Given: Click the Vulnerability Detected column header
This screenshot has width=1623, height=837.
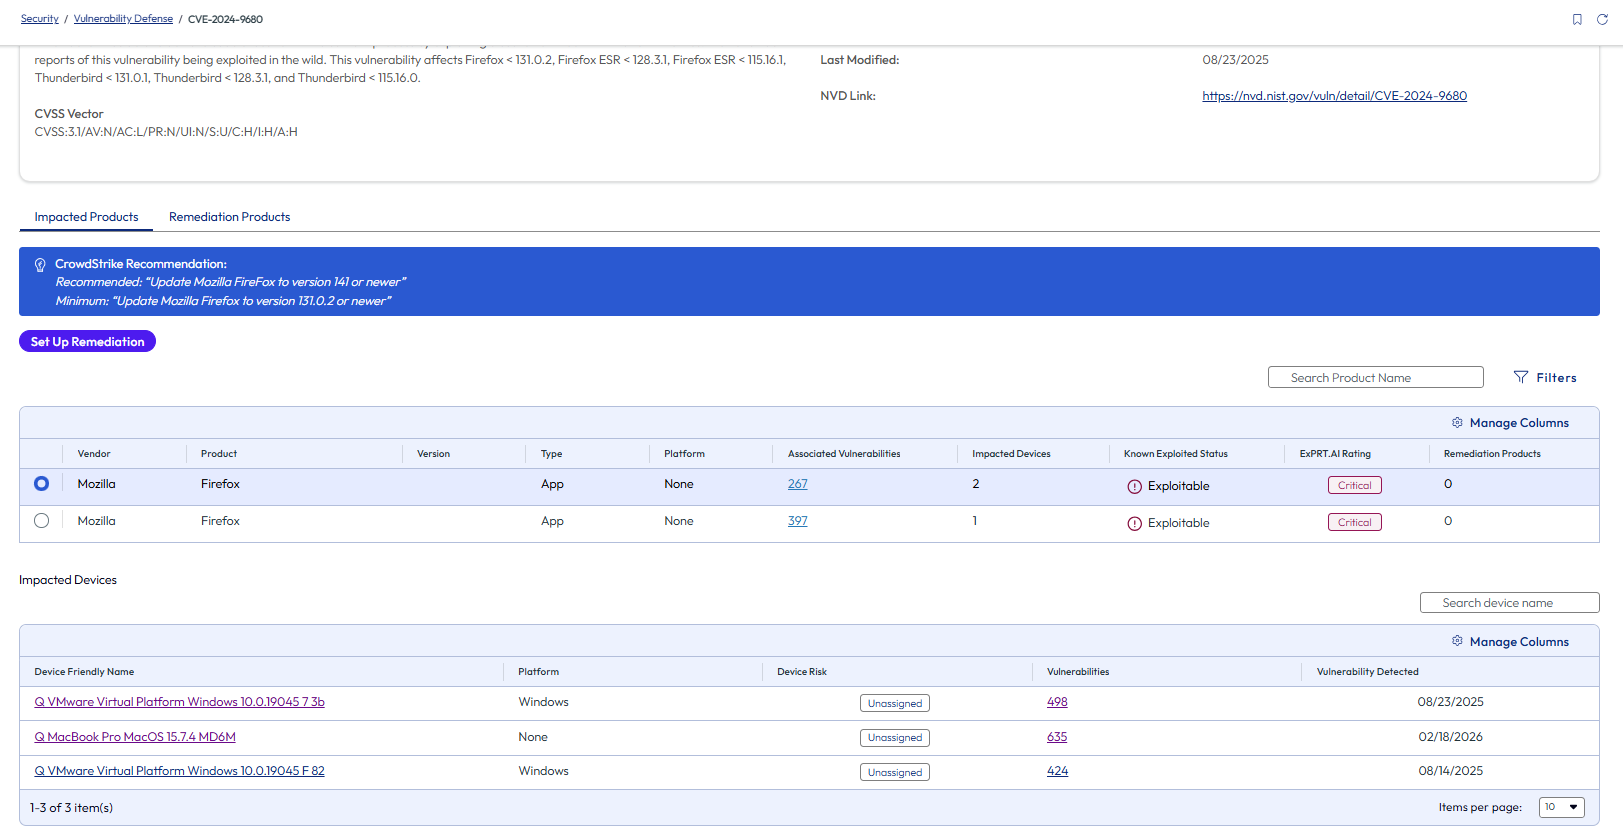Looking at the screenshot, I should coord(1368,672).
